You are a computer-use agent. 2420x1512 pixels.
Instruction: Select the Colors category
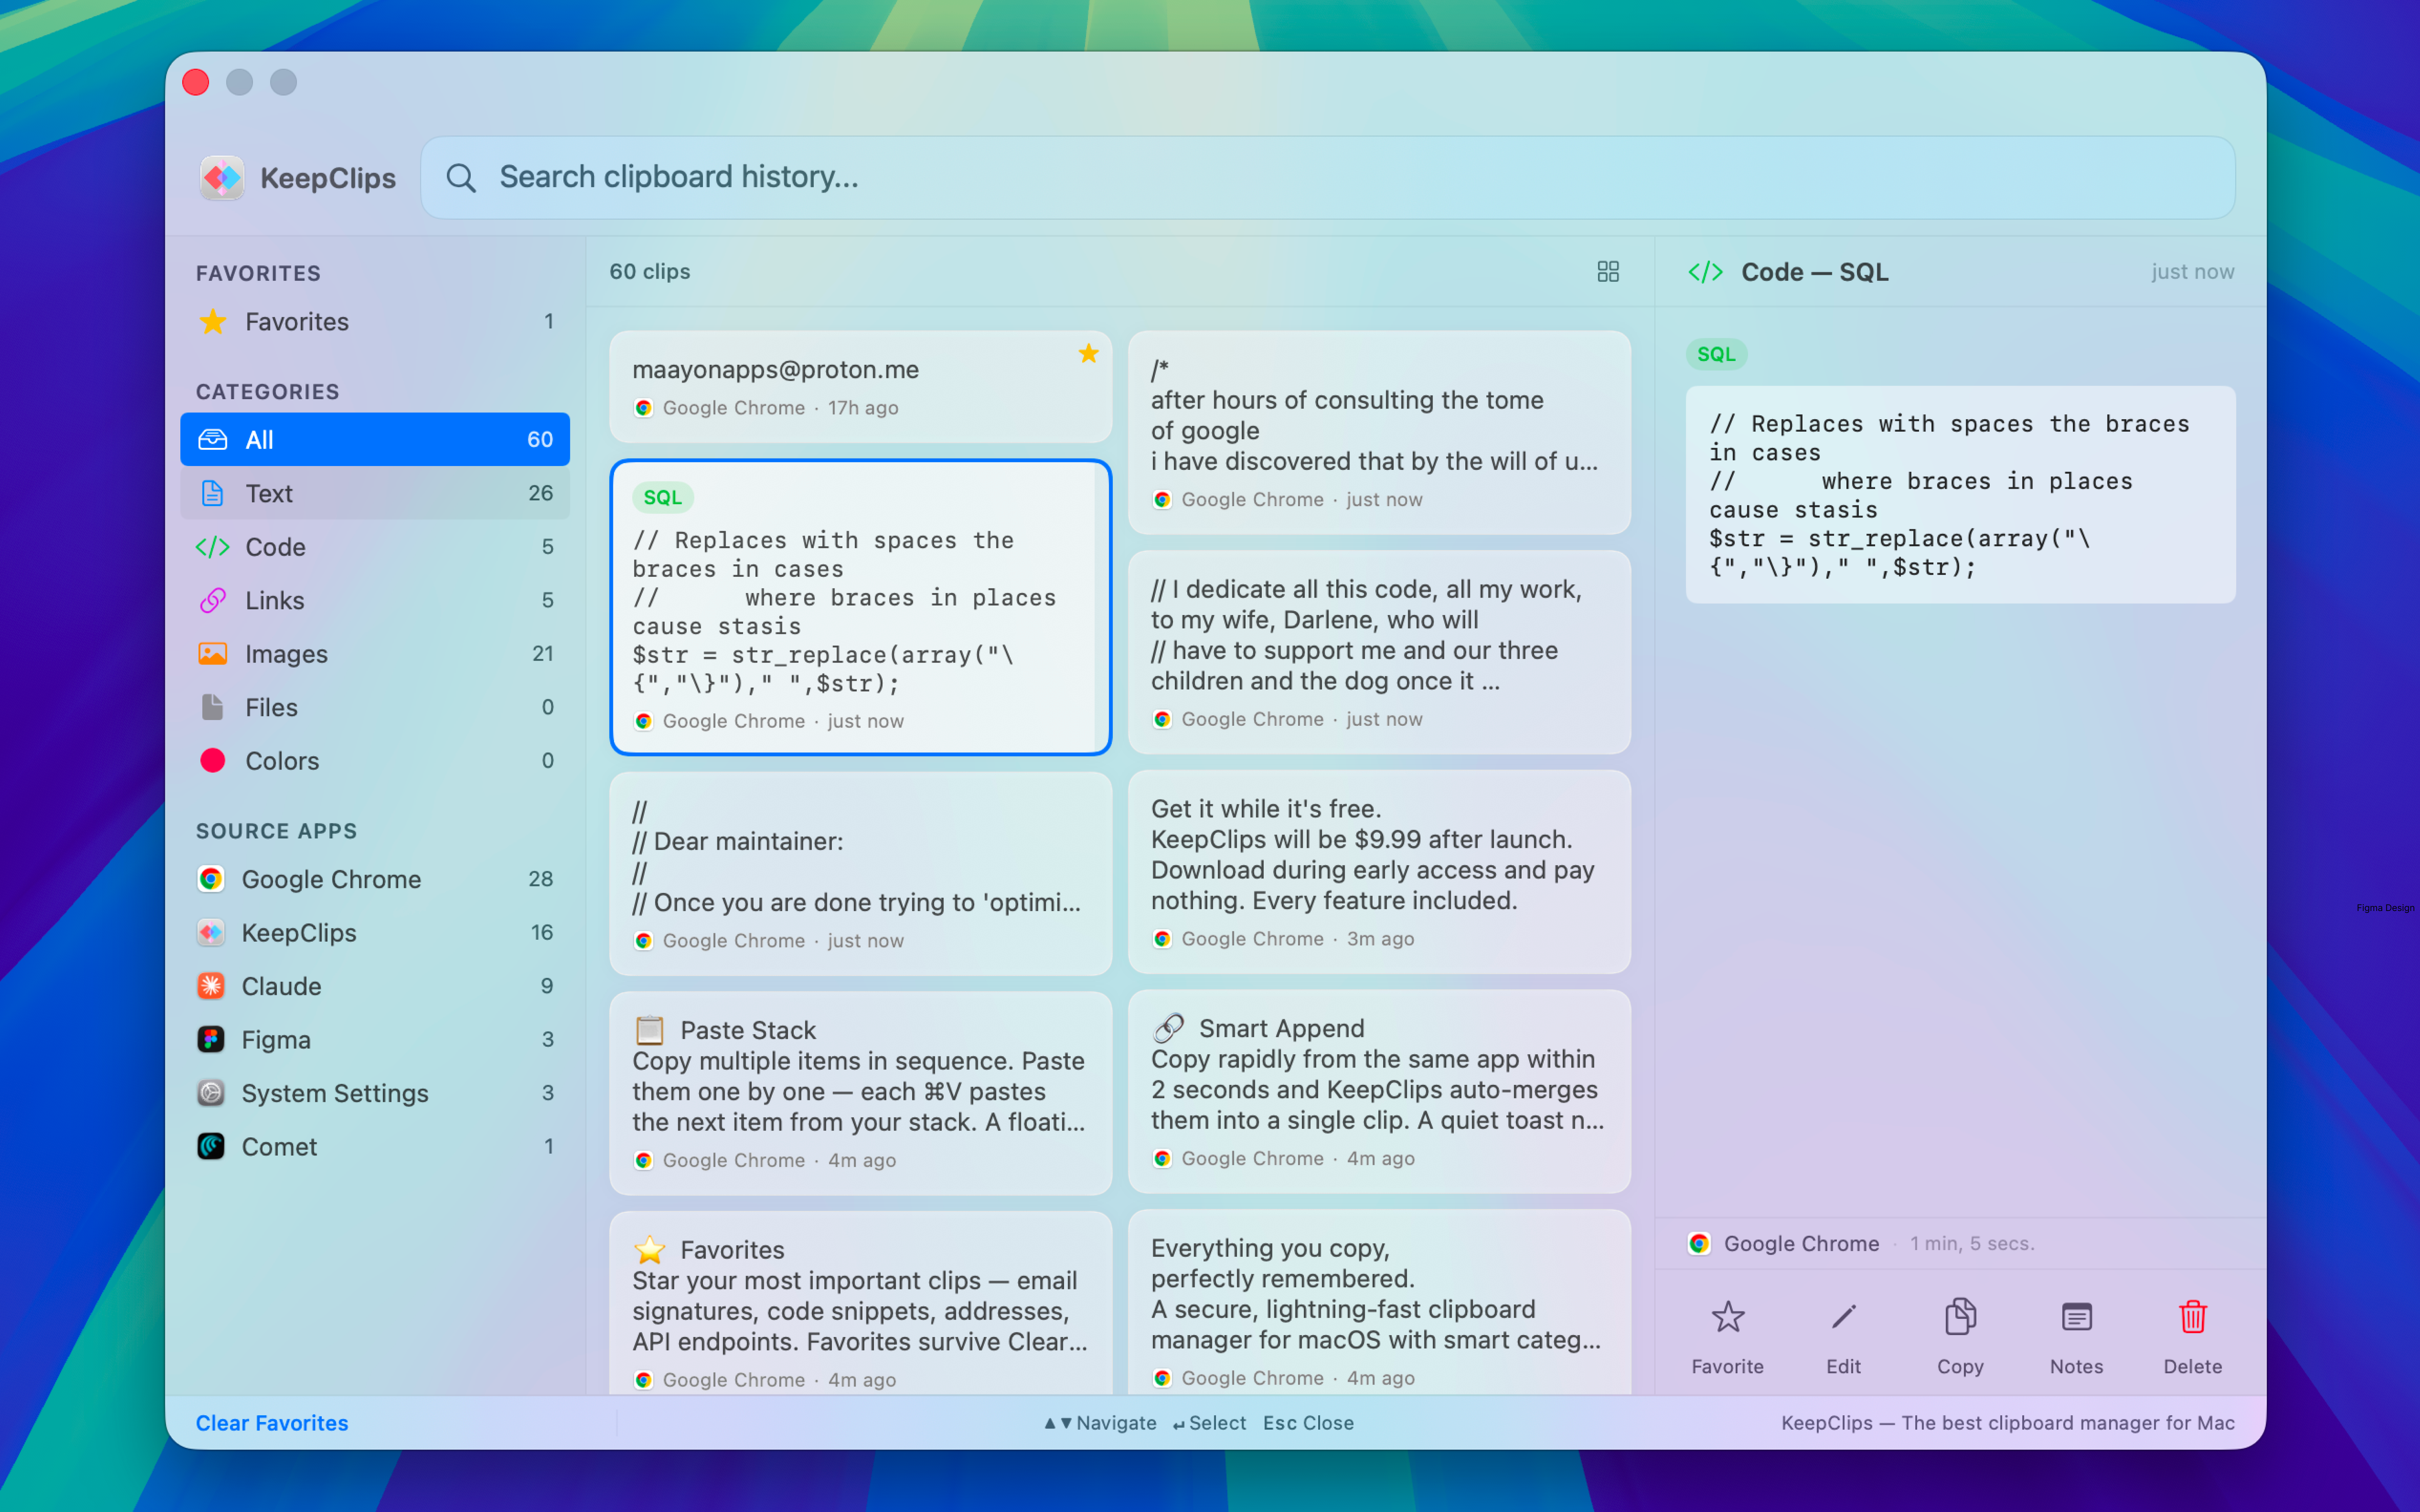pos(375,760)
